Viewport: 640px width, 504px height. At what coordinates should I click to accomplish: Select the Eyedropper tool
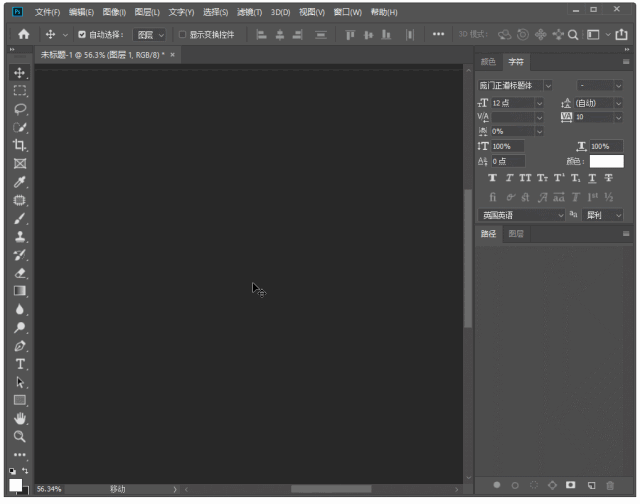pyautogui.click(x=19, y=182)
